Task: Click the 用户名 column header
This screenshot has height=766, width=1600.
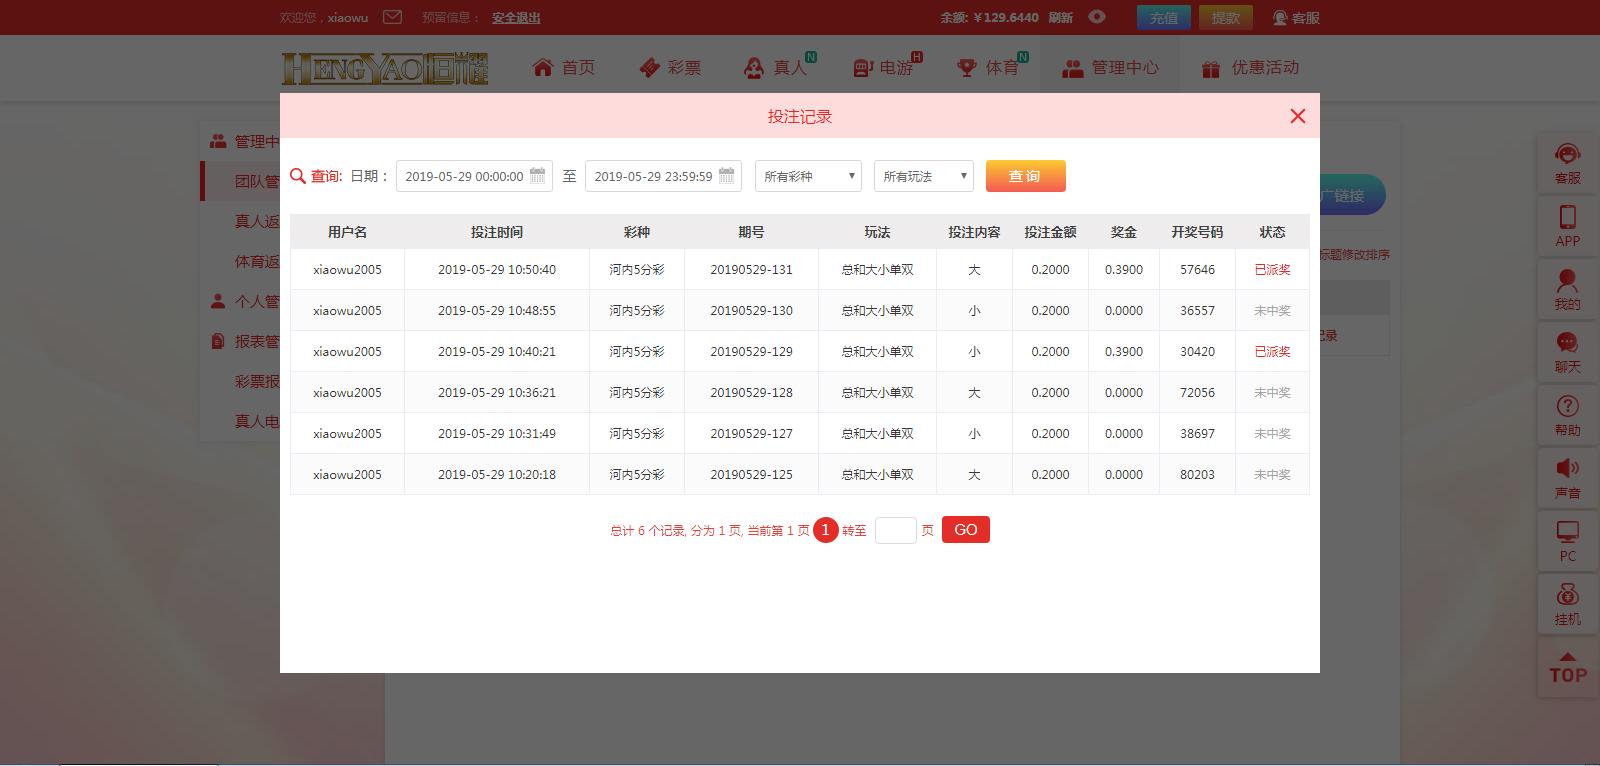Action: (x=347, y=232)
